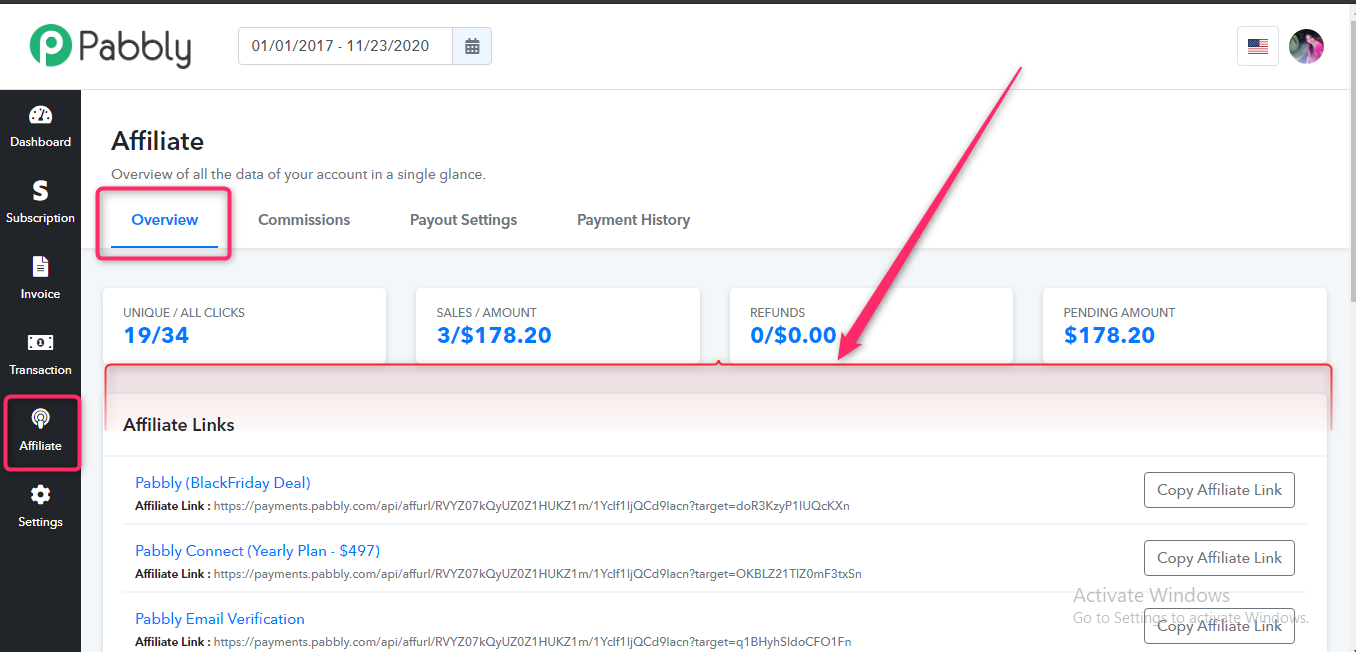Click the Affiliate Links section heading
Viewport: 1356px width, 652px height.
coord(179,425)
